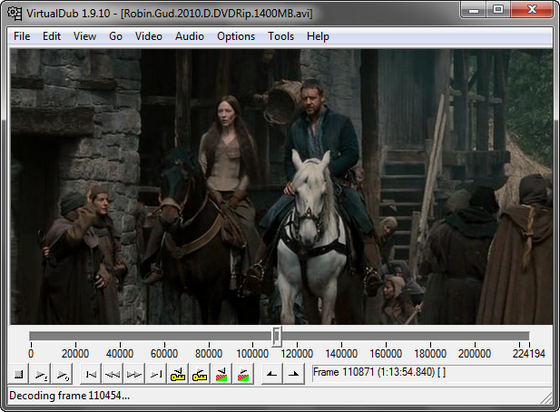The image size is (560, 412).
Task: Click the timeline position slider thumb
Action: click(277, 336)
